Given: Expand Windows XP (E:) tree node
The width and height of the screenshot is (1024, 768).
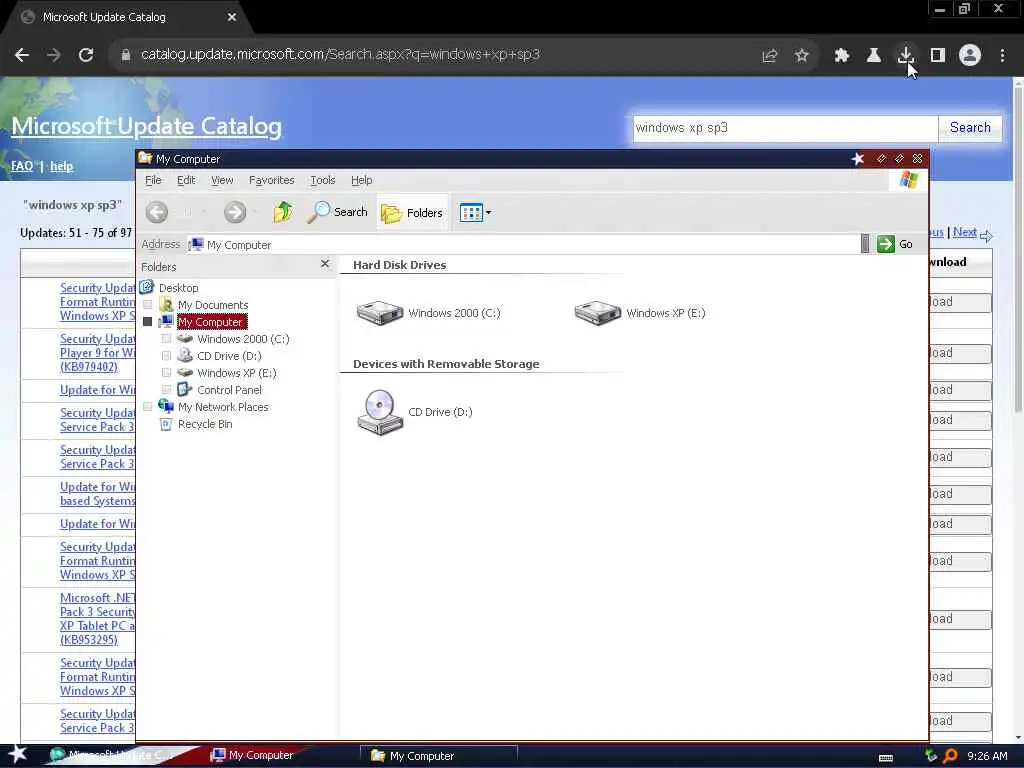Looking at the screenshot, I should click(x=167, y=373).
